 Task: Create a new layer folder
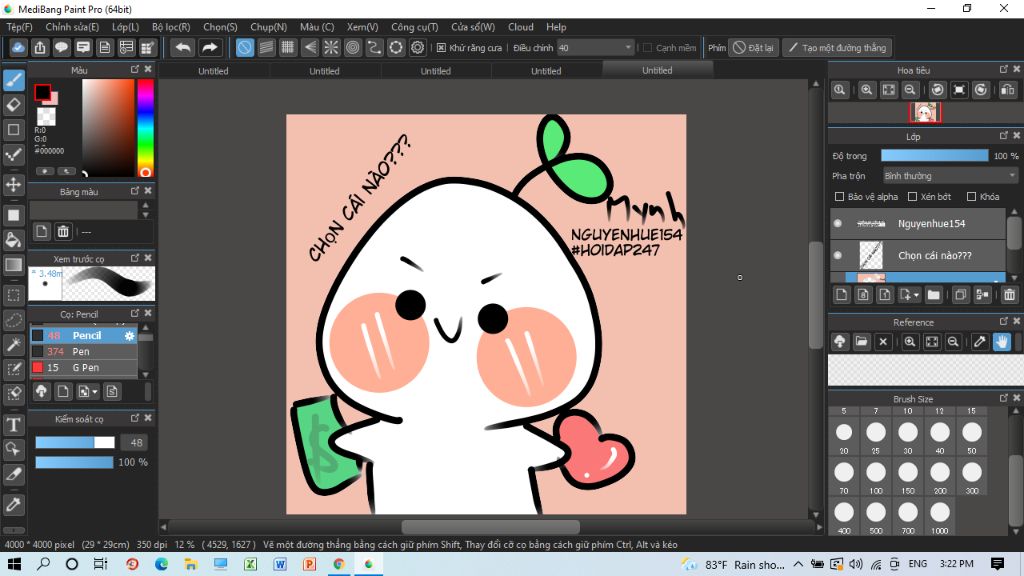click(x=934, y=295)
